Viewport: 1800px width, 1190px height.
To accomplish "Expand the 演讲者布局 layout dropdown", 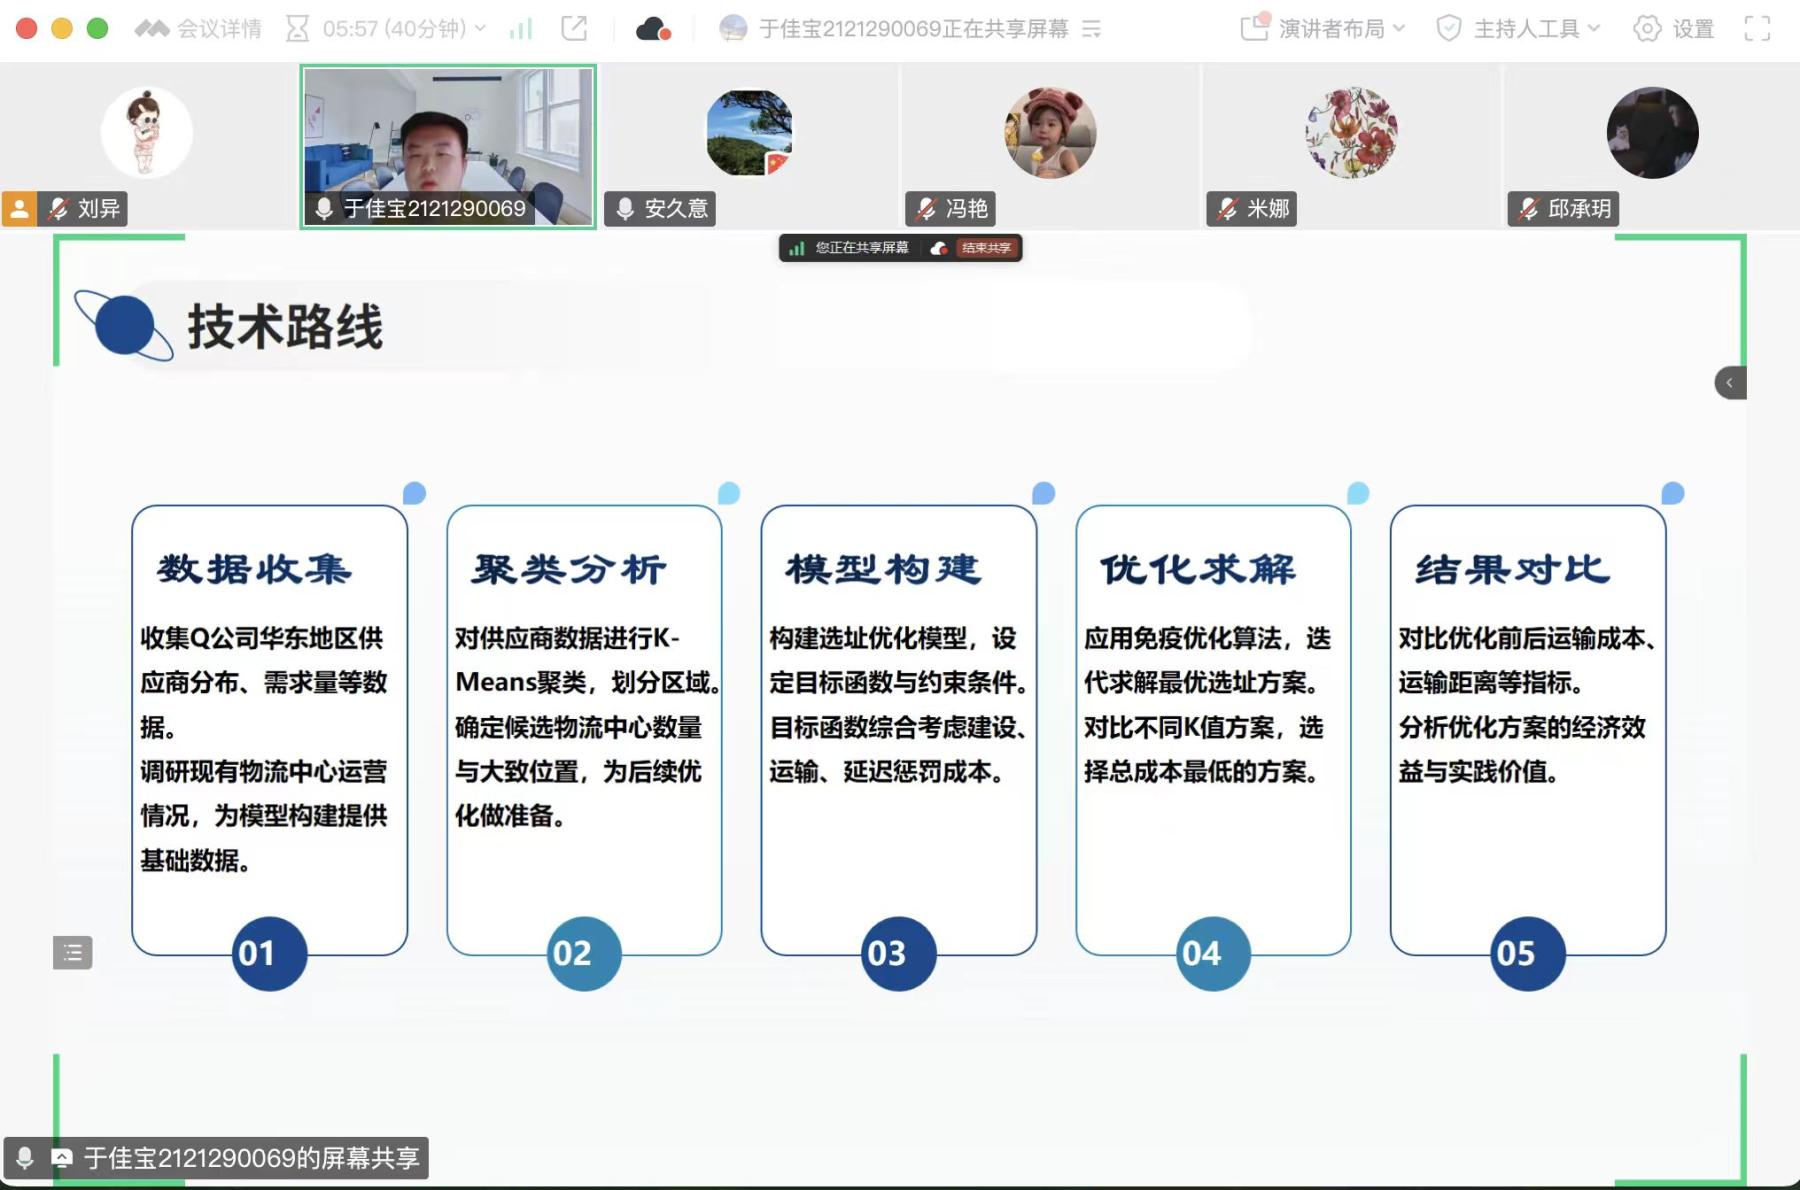I will pyautogui.click(x=1323, y=29).
